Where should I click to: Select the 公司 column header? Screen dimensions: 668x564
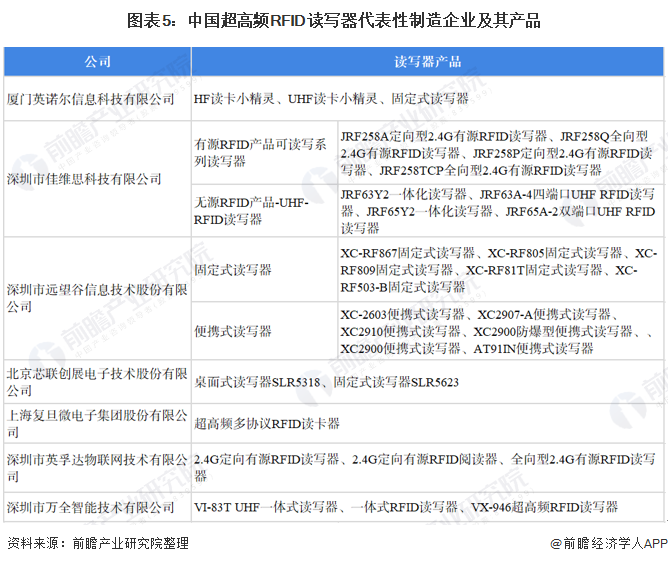coord(97,62)
